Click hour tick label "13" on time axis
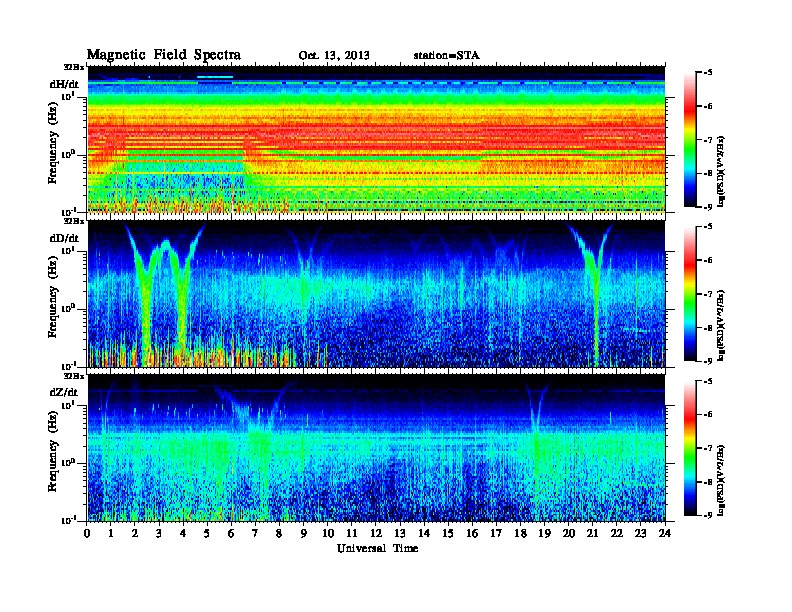The width and height of the screenshot is (792, 612). 400,533
